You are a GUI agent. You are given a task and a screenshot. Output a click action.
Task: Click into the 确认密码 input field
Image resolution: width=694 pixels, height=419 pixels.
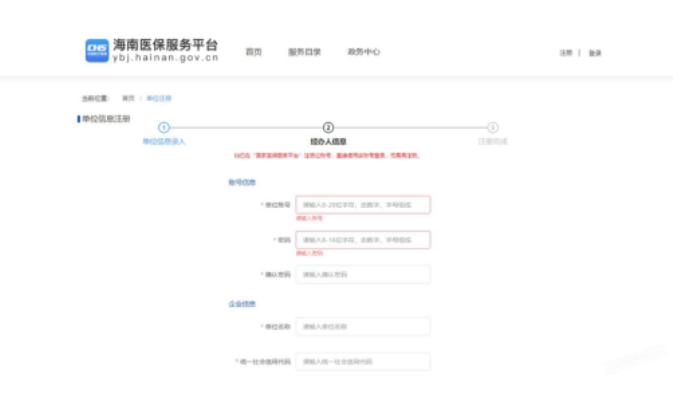(x=362, y=274)
